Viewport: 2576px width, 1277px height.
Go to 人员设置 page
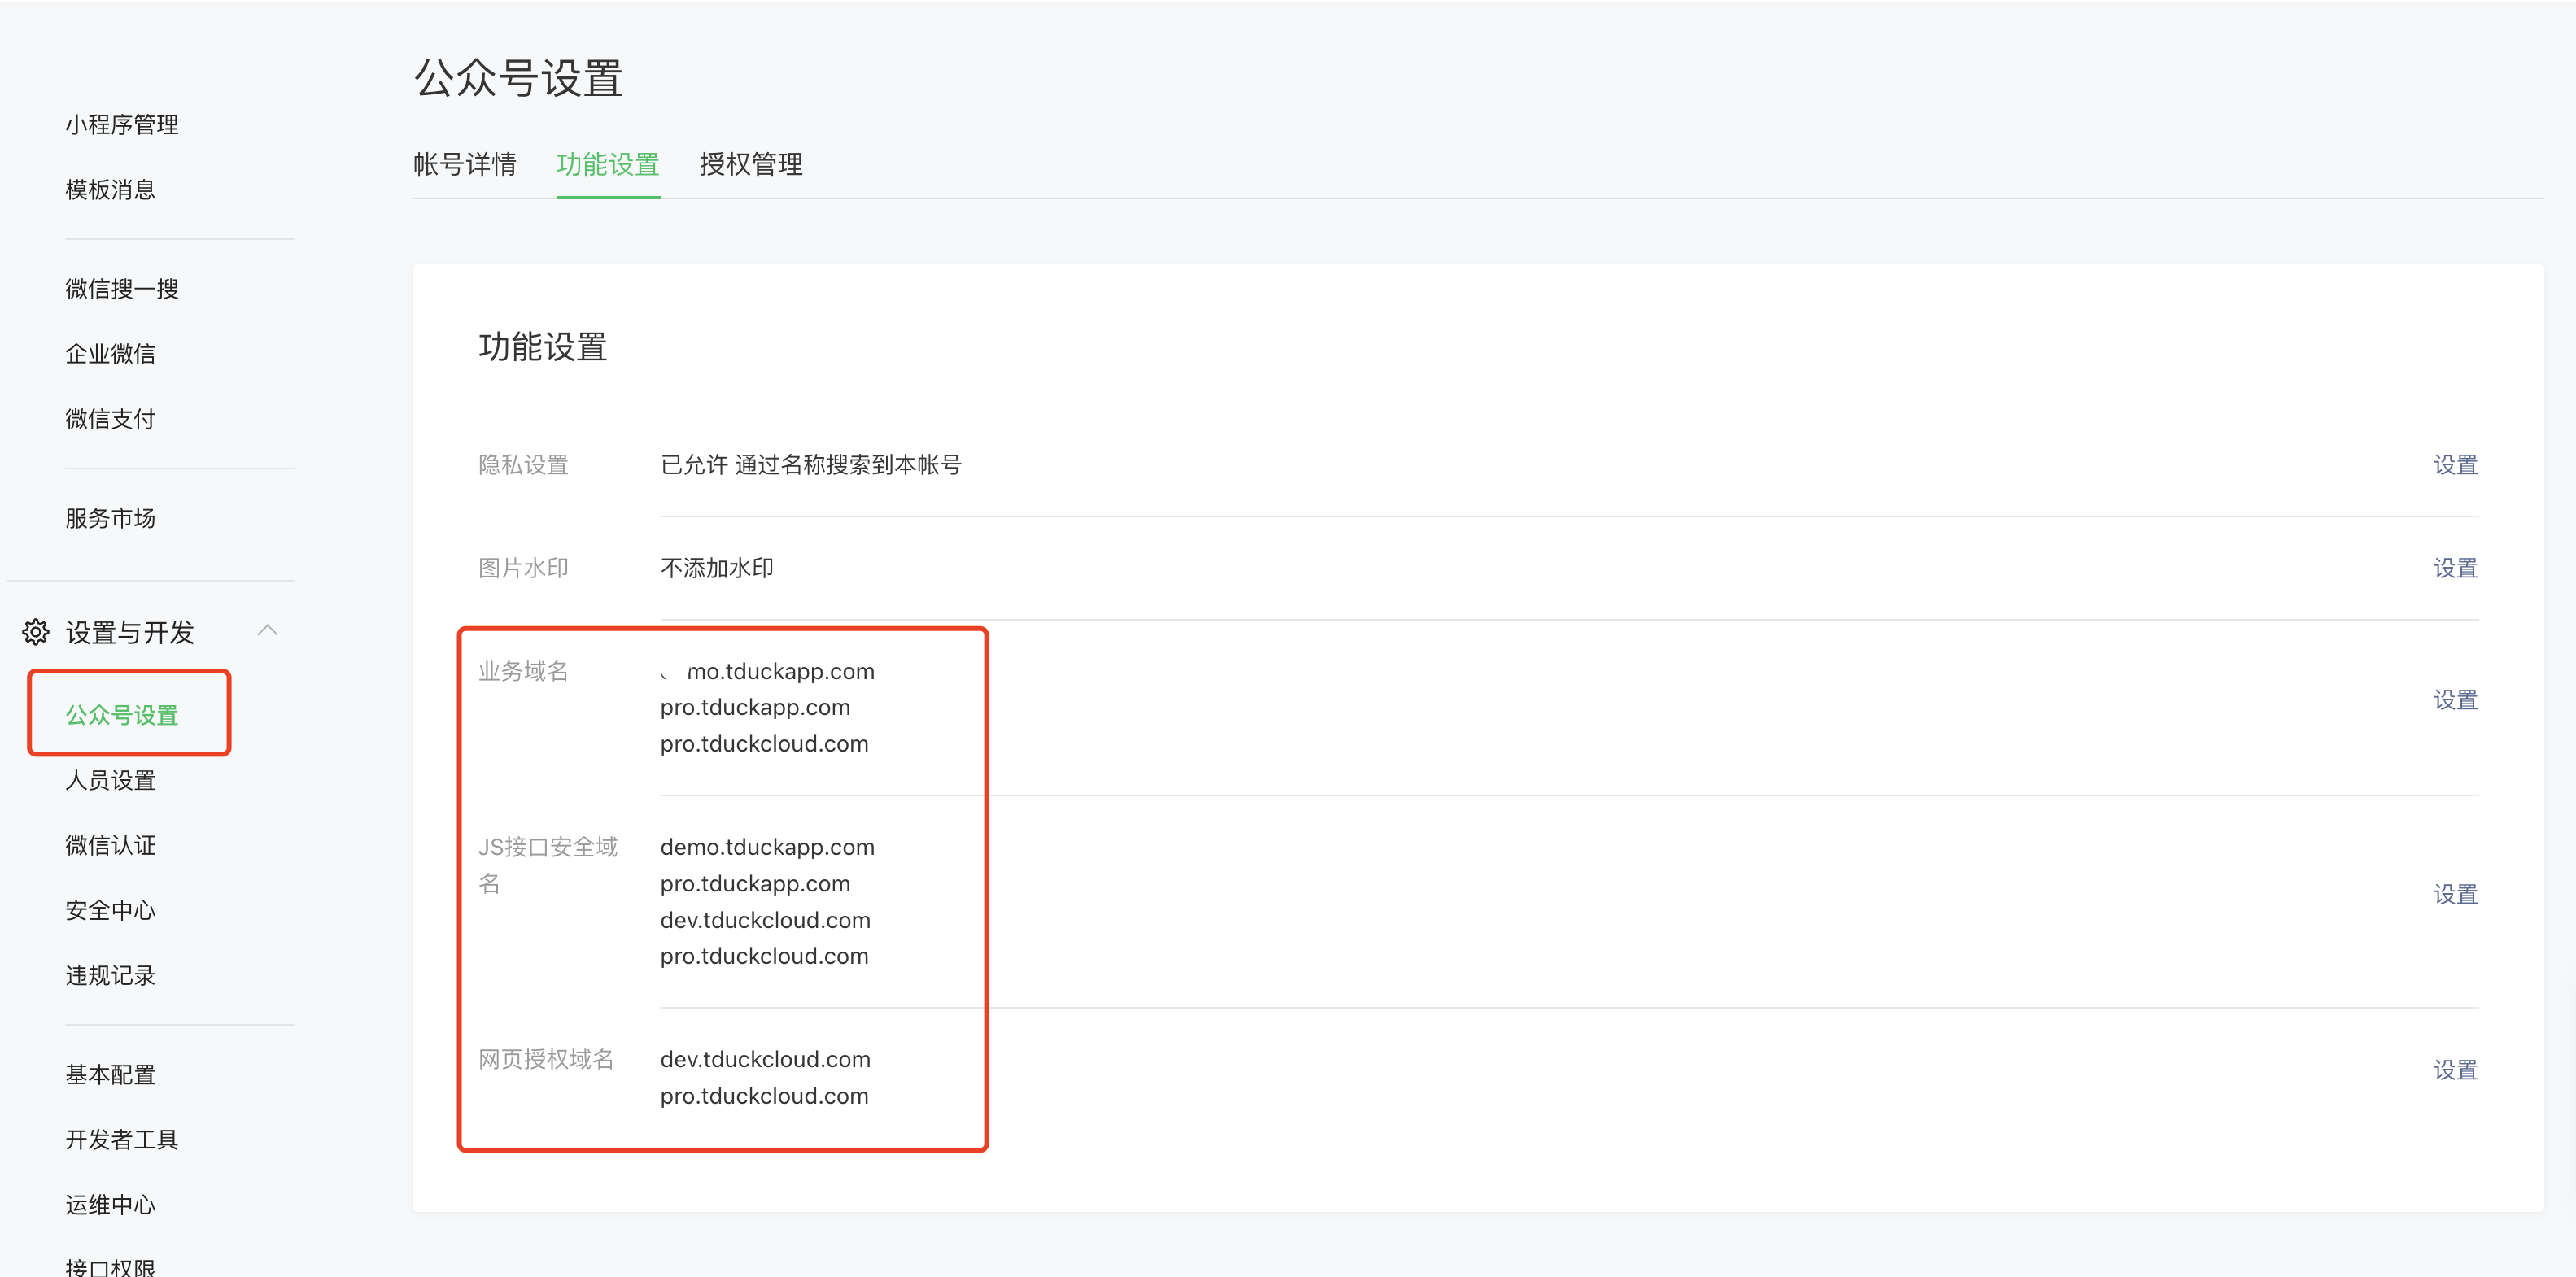tap(111, 780)
